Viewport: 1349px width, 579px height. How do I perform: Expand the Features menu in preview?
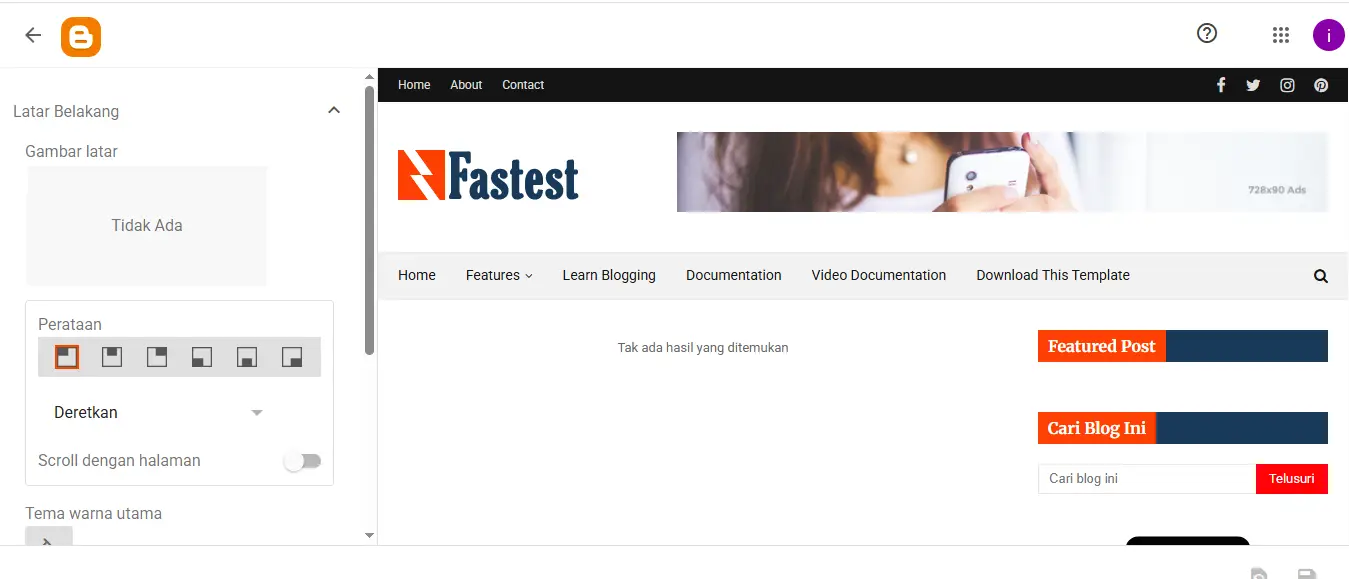point(499,275)
